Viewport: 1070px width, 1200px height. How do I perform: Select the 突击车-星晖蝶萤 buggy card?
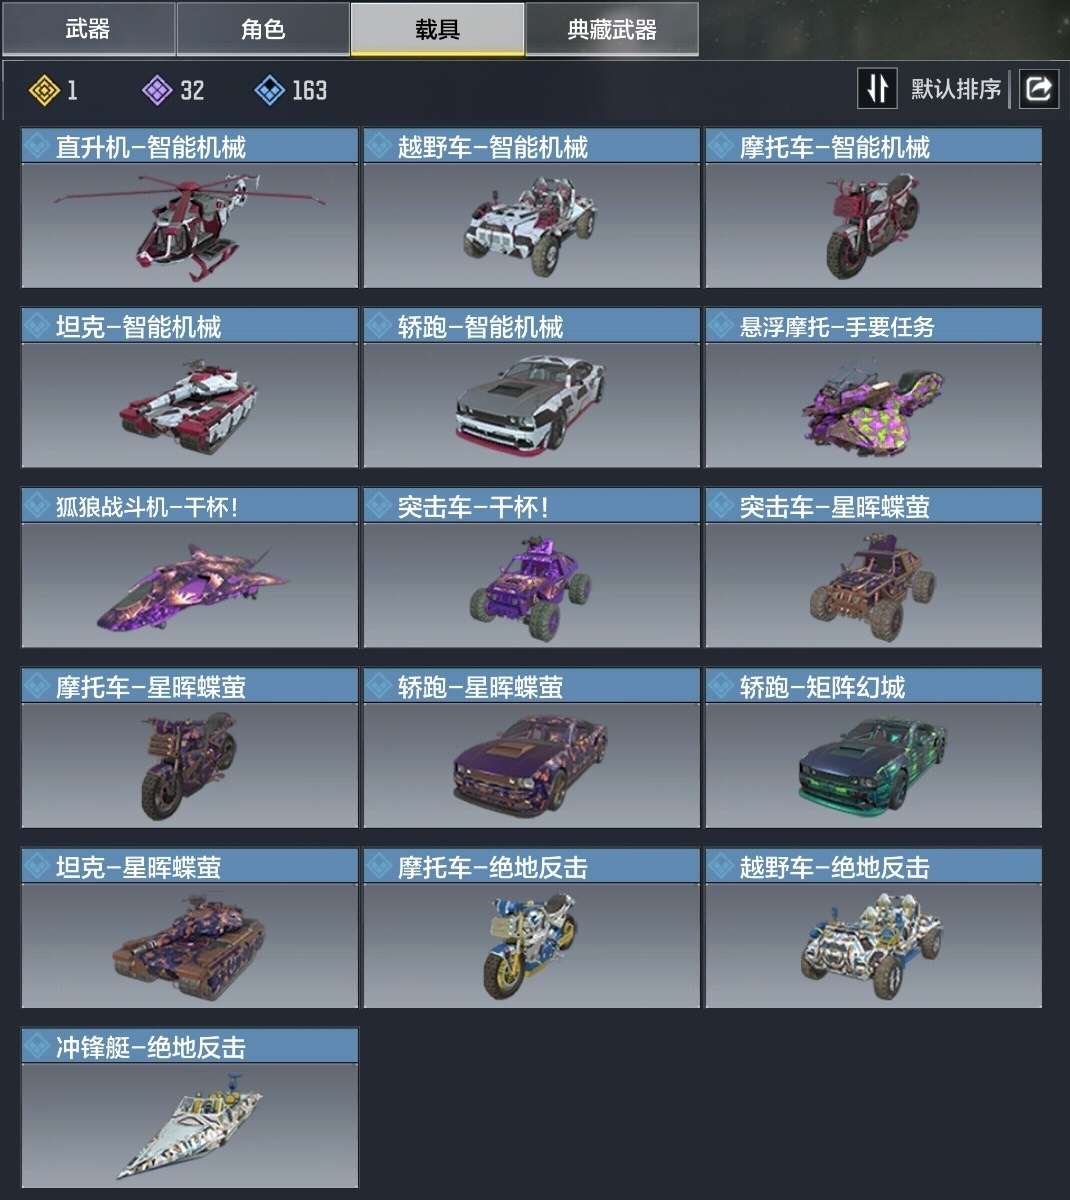(x=874, y=568)
